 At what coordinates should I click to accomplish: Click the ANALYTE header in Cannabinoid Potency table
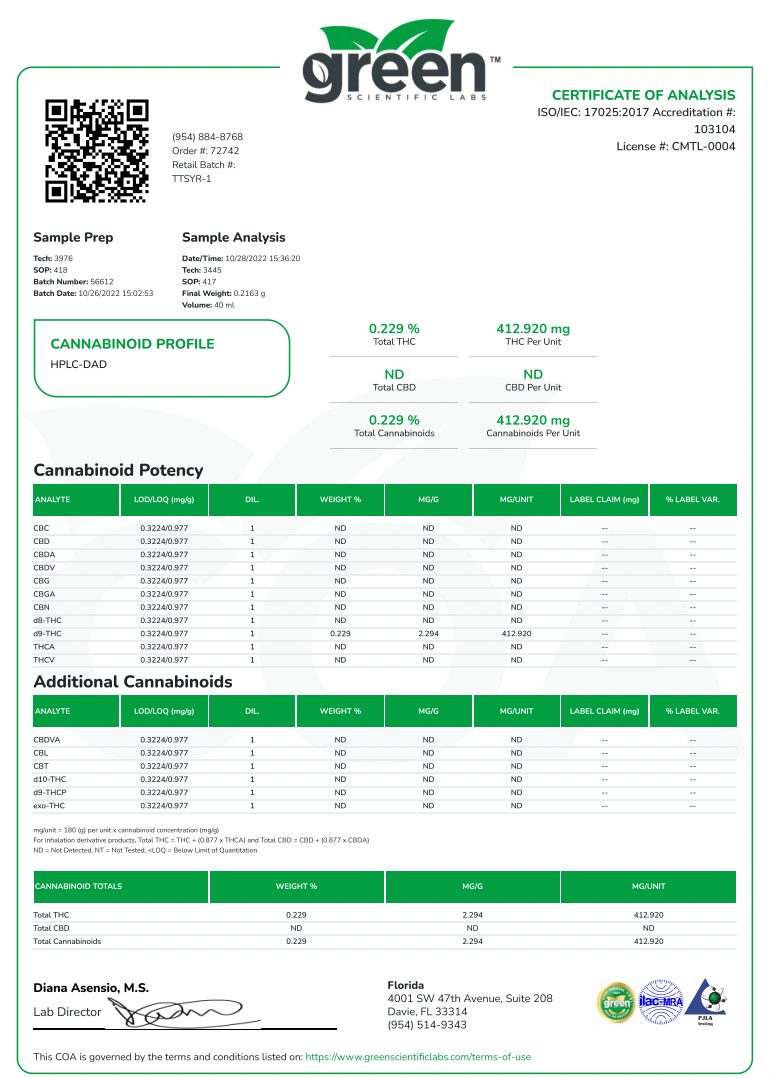52,499
